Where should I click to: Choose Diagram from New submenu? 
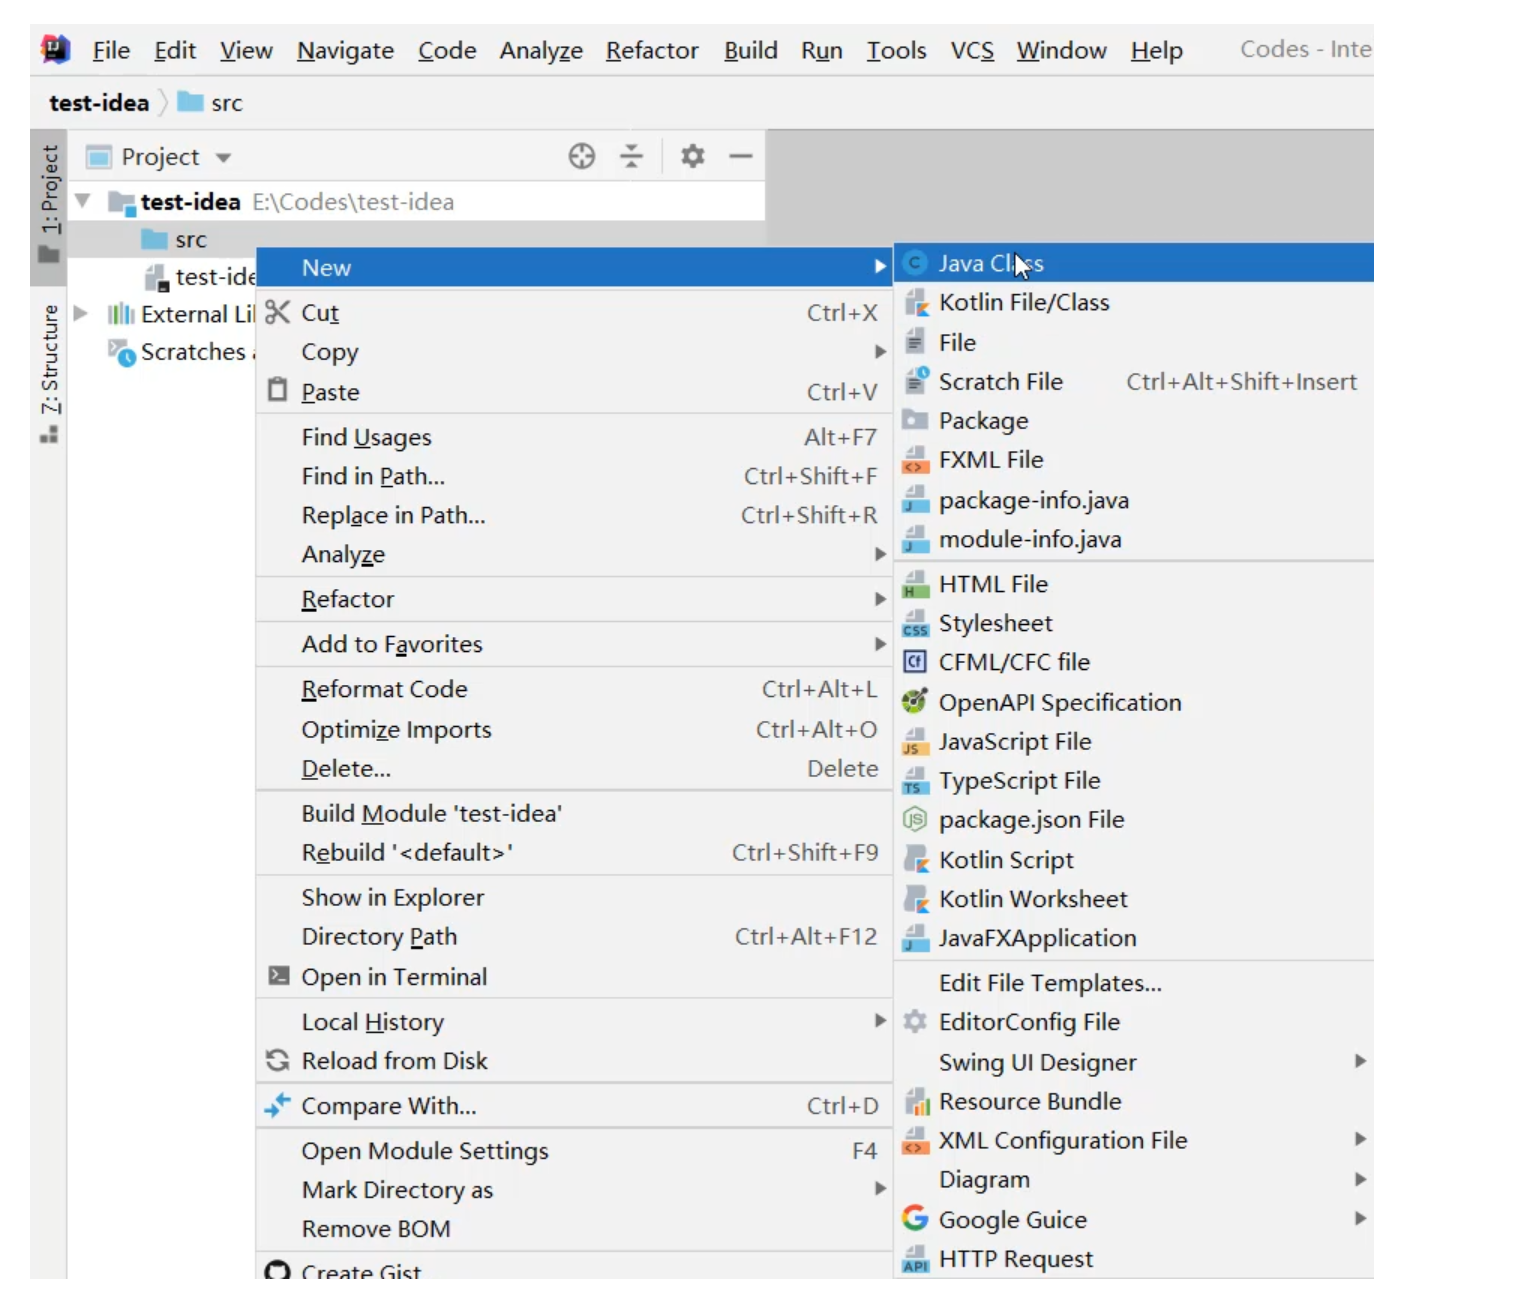point(1134,1179)
